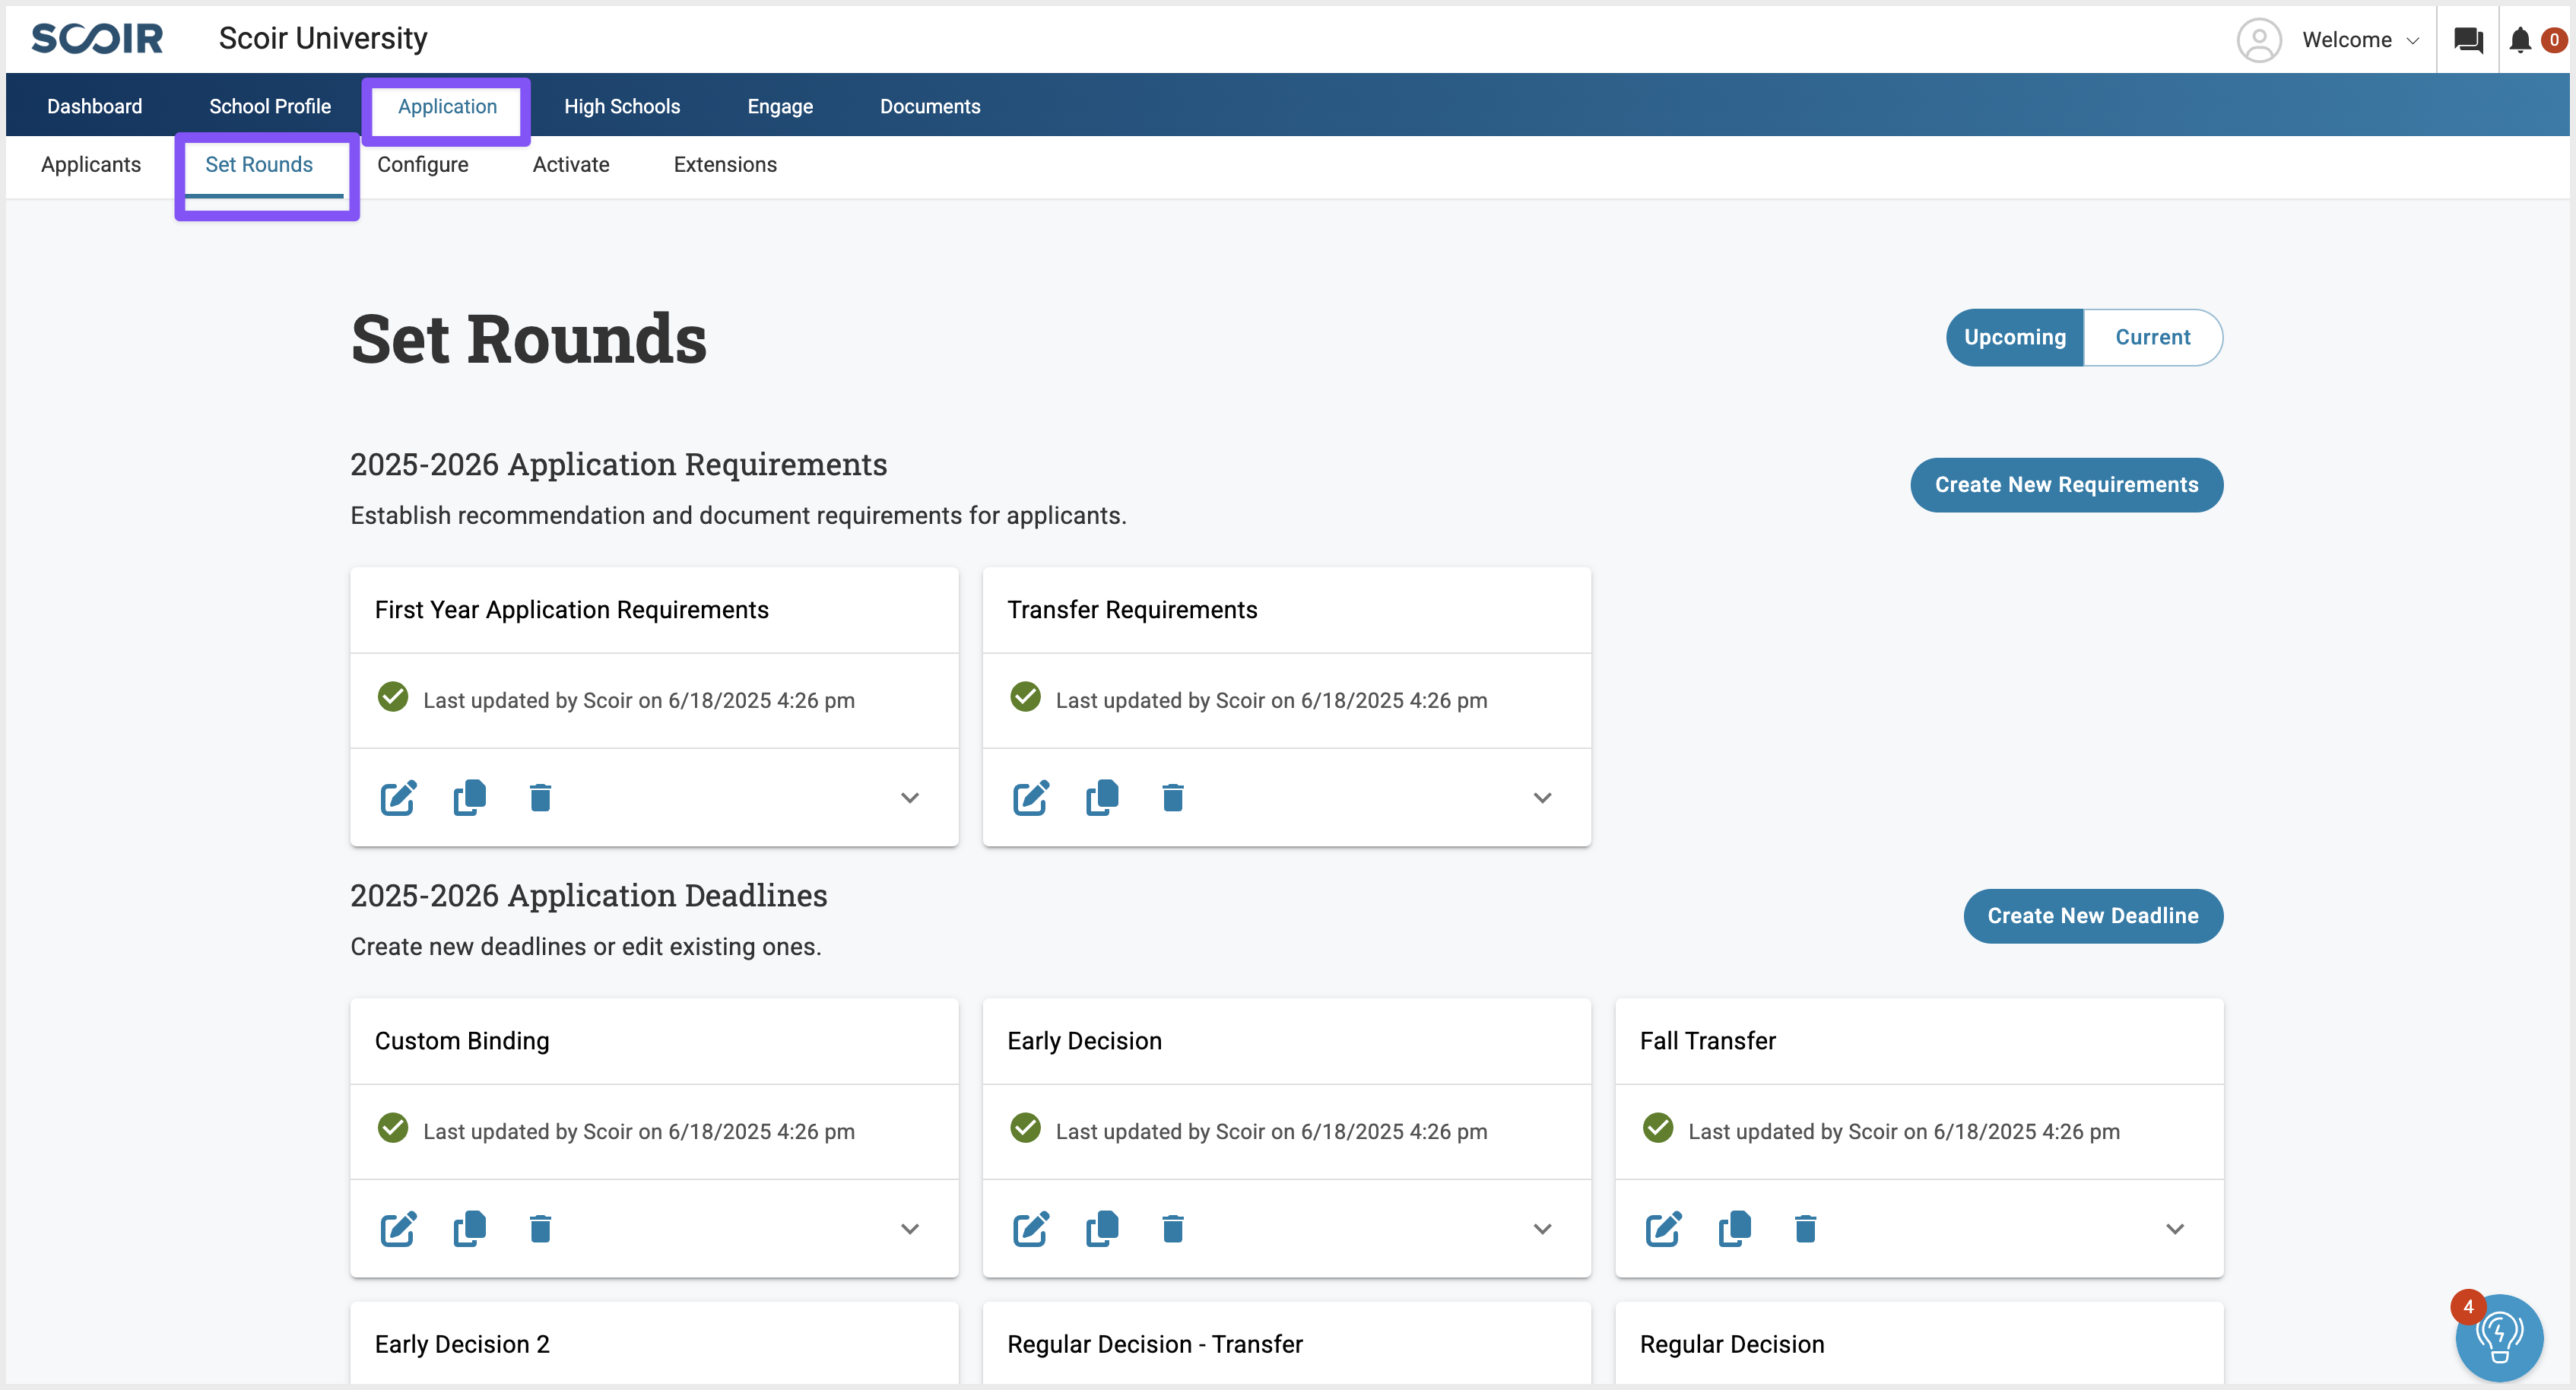Delete Custom Binding deadline
This screenshot has height=1390, width=2576.
click(540, 1229)
